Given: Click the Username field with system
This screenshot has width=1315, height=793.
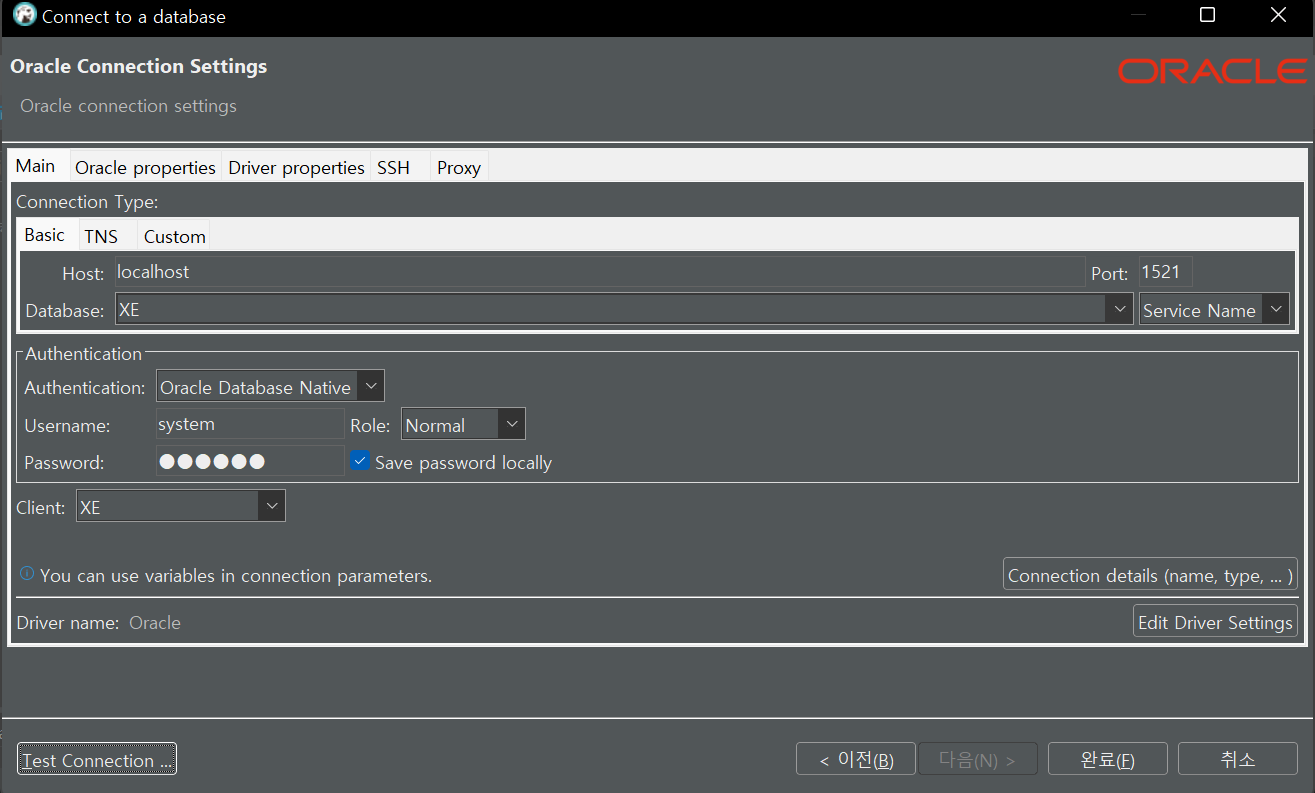Looking at the screenshot, I should point(250,424).
